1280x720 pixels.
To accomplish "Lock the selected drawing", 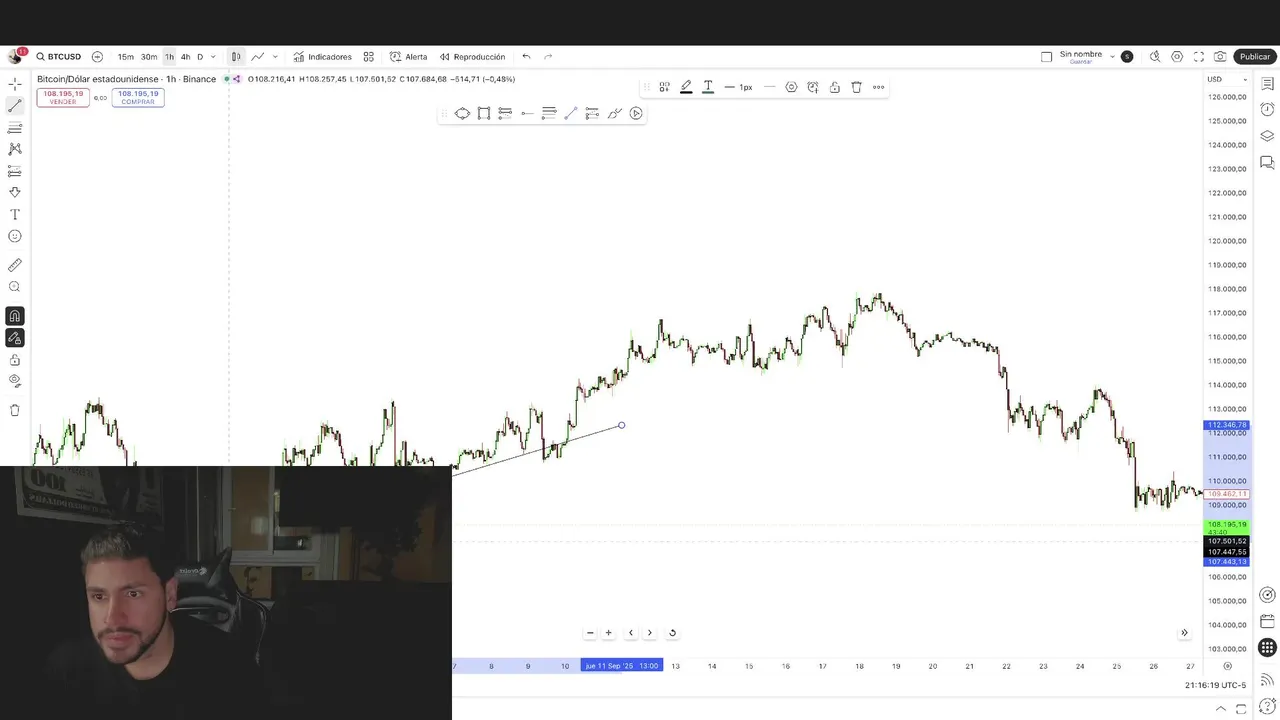I will [x=835, y=87].
